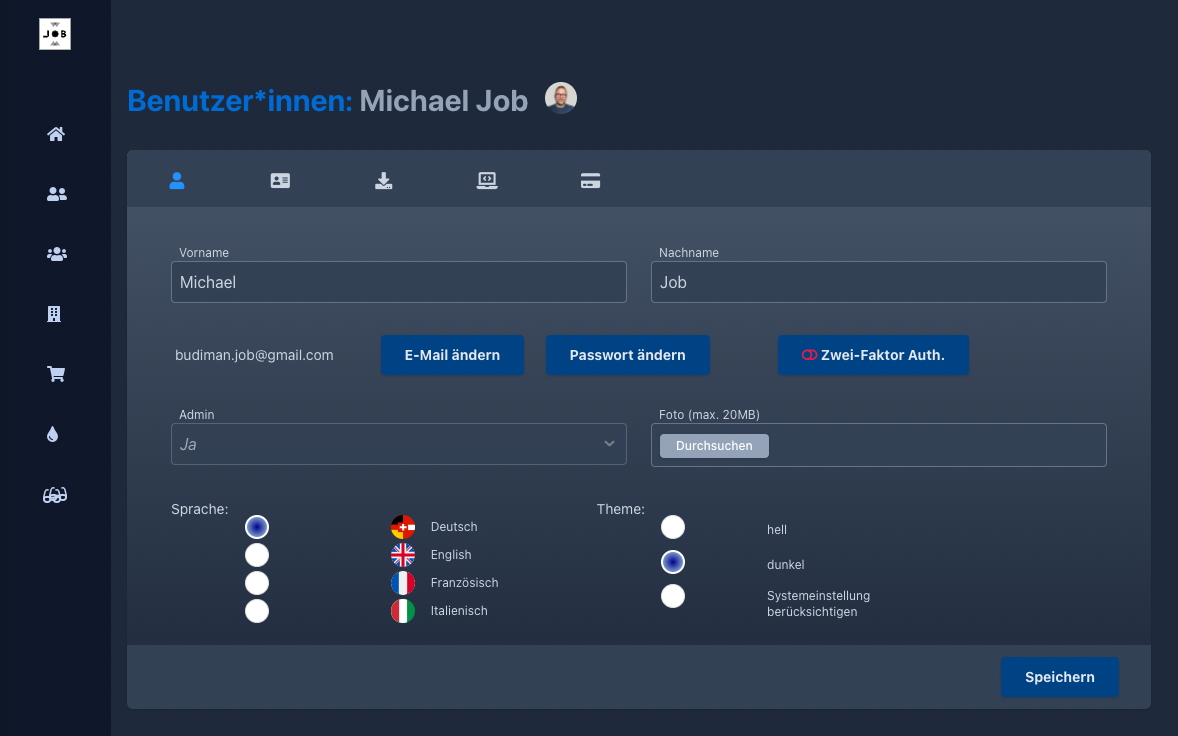Click the JOB logo in sidebar

(x=55, y=34)
